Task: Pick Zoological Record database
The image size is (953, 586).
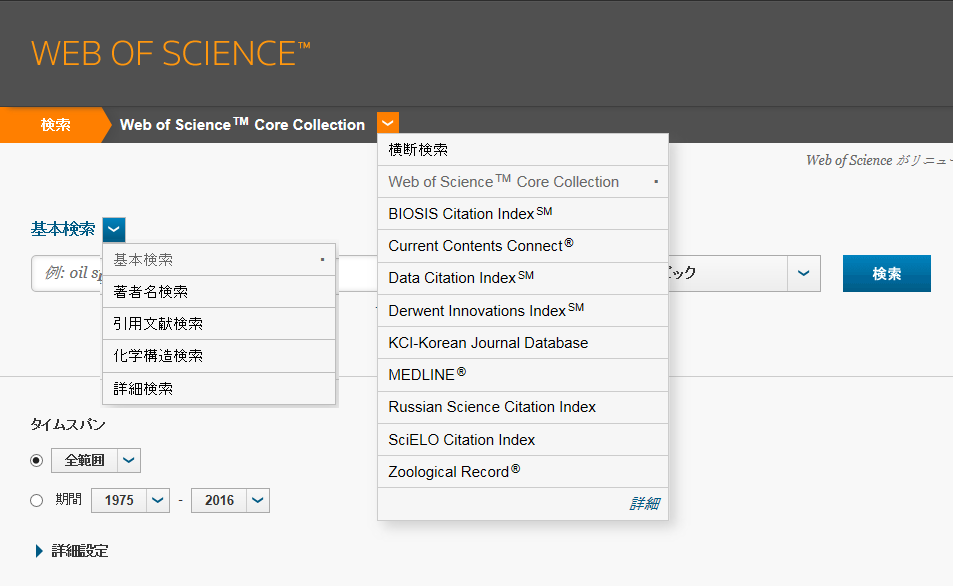Action: coord(523,472)
